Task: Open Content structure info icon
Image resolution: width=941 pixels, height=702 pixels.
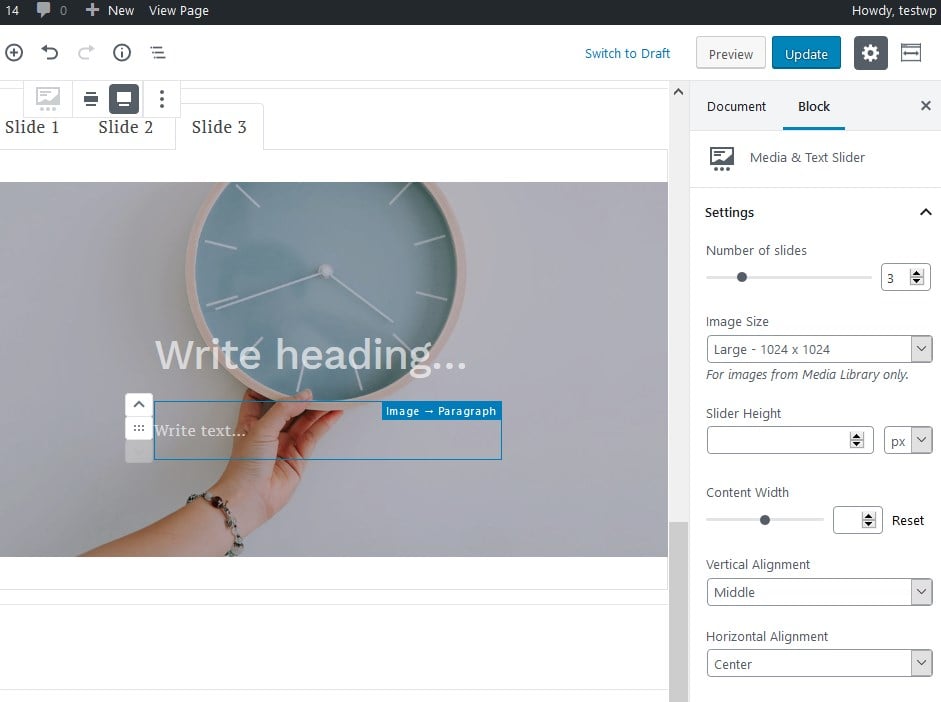Action: 122,53
